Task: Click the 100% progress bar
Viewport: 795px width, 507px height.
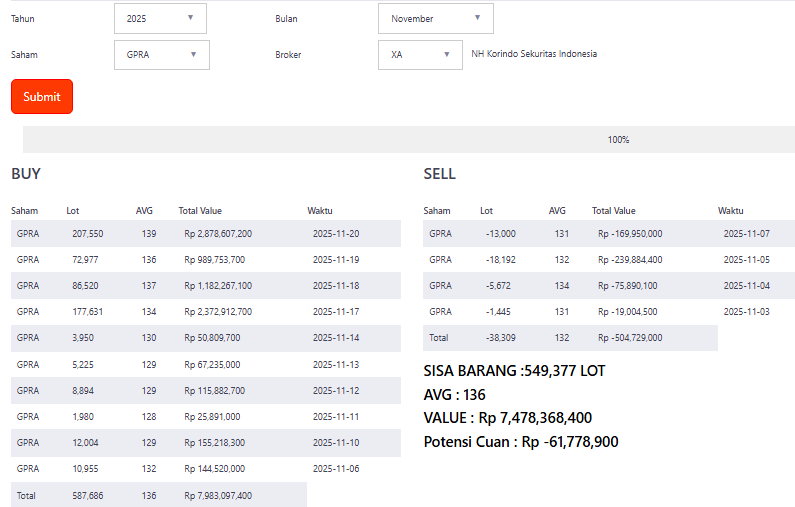Action: [408, 139]
